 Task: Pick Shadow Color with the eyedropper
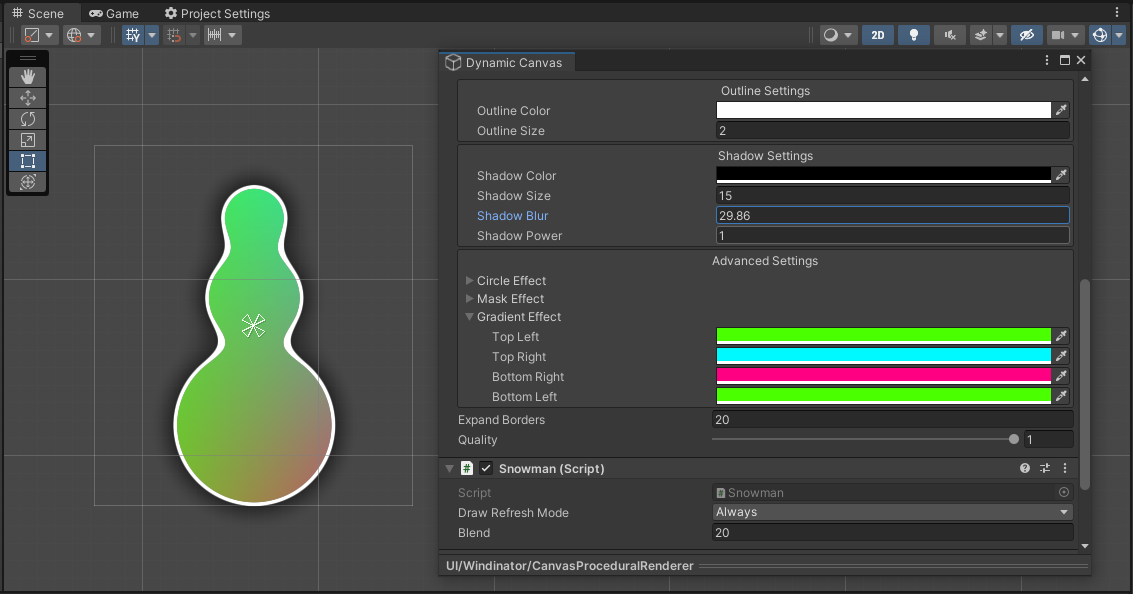pos(1061,175)
